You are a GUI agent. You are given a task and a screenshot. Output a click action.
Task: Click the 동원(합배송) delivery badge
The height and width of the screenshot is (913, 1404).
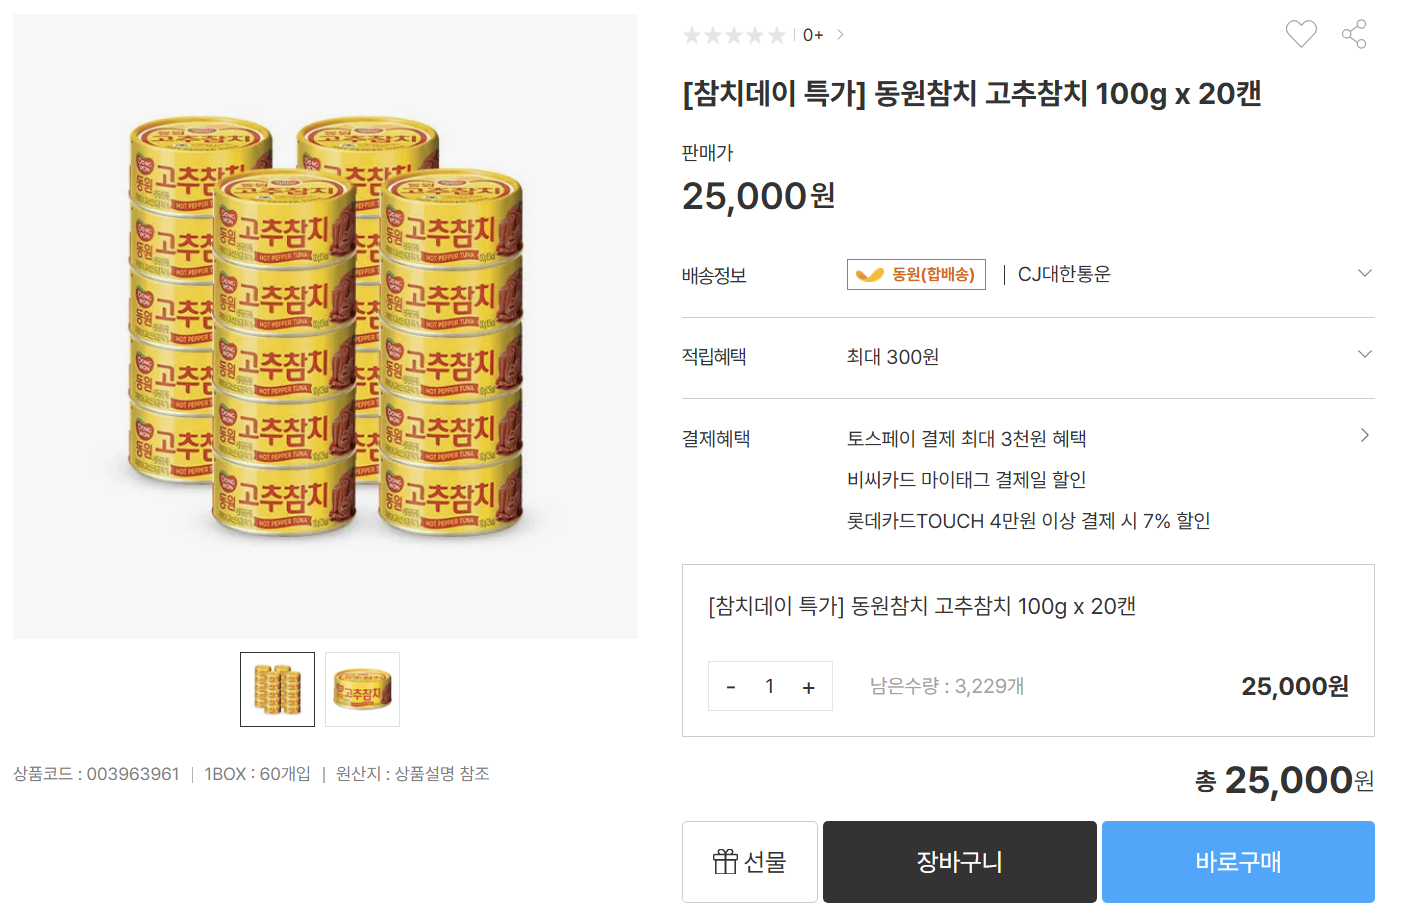(x=916, y=274)
